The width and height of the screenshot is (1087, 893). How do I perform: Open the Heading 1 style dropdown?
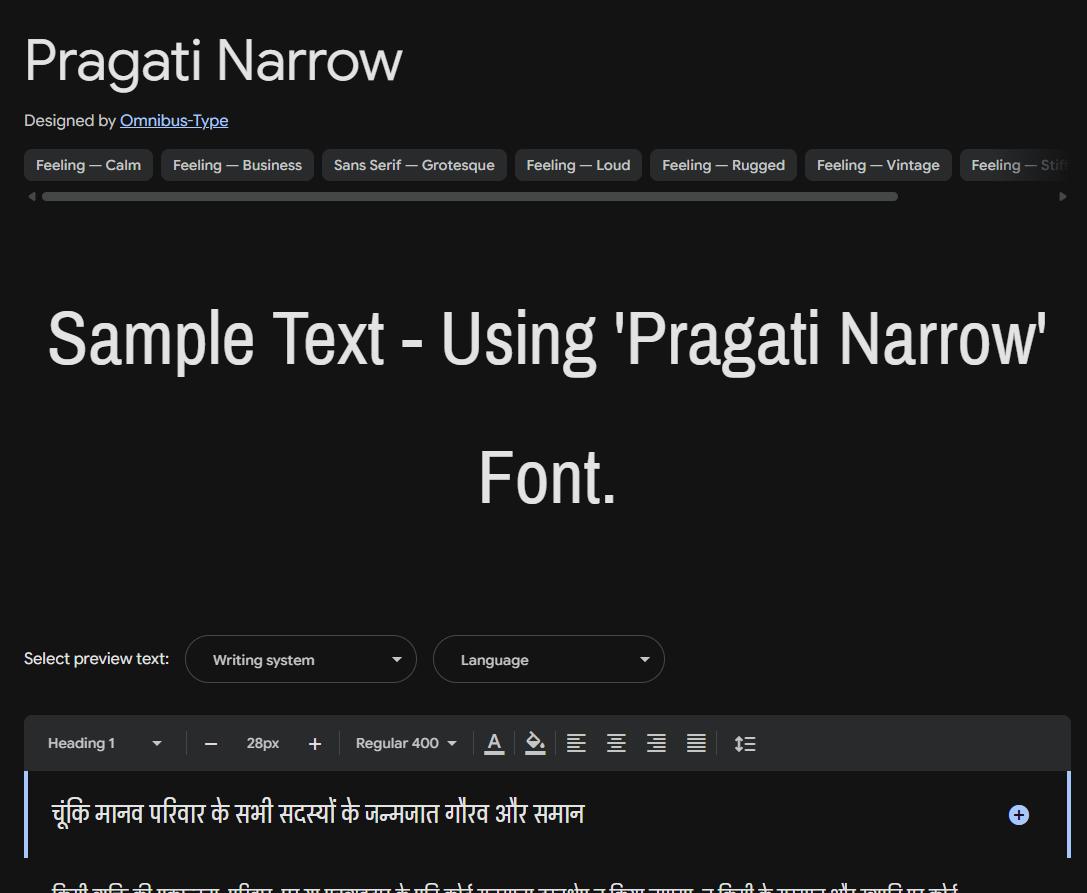pyautogui.click(x=104, y=743)
